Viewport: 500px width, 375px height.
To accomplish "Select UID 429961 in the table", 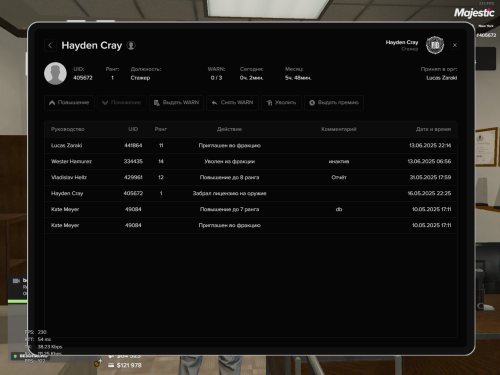I will 133,177.
